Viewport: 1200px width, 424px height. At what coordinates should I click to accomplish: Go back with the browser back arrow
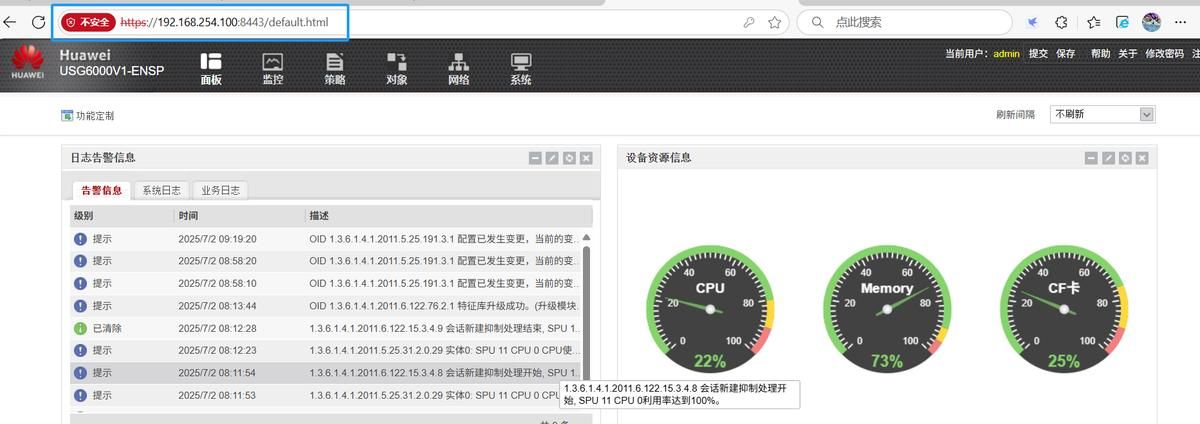pyautogui.click(x=10, y=21)
